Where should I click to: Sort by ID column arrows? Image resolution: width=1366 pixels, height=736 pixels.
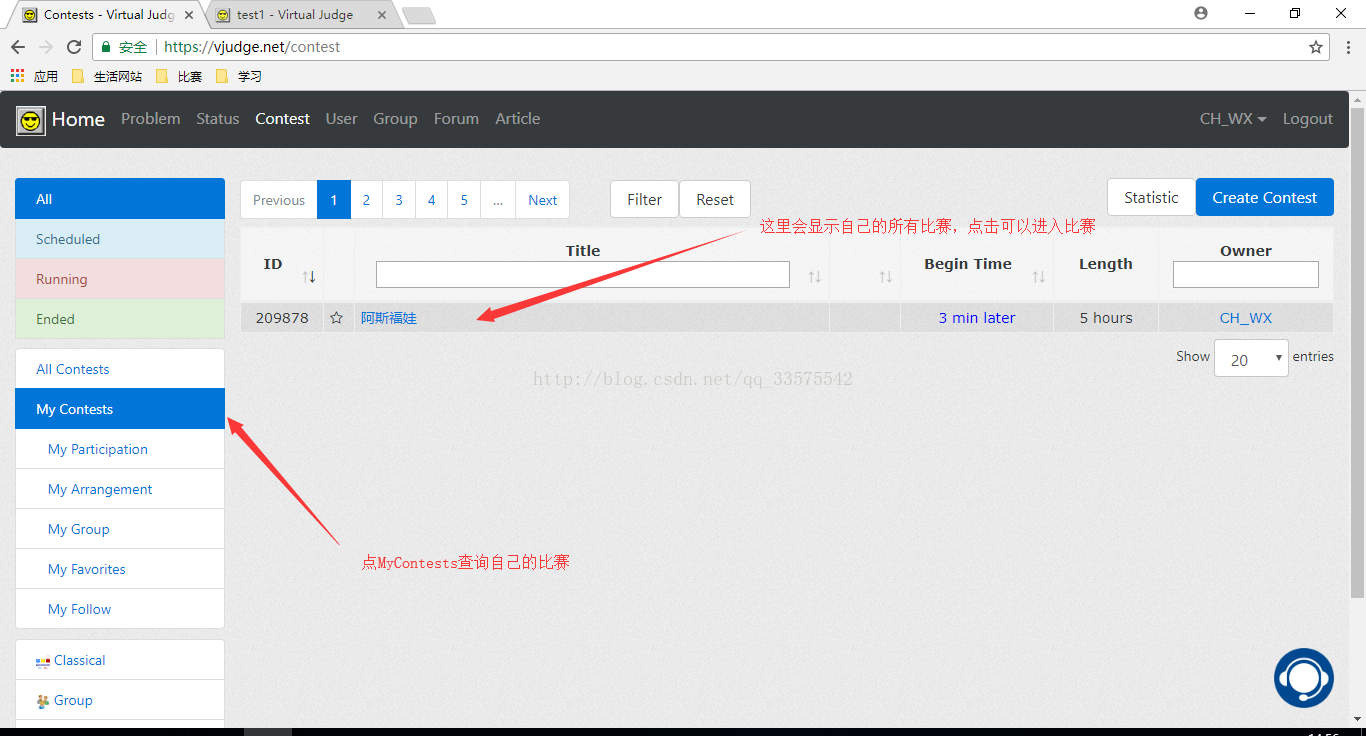point(309,276)
